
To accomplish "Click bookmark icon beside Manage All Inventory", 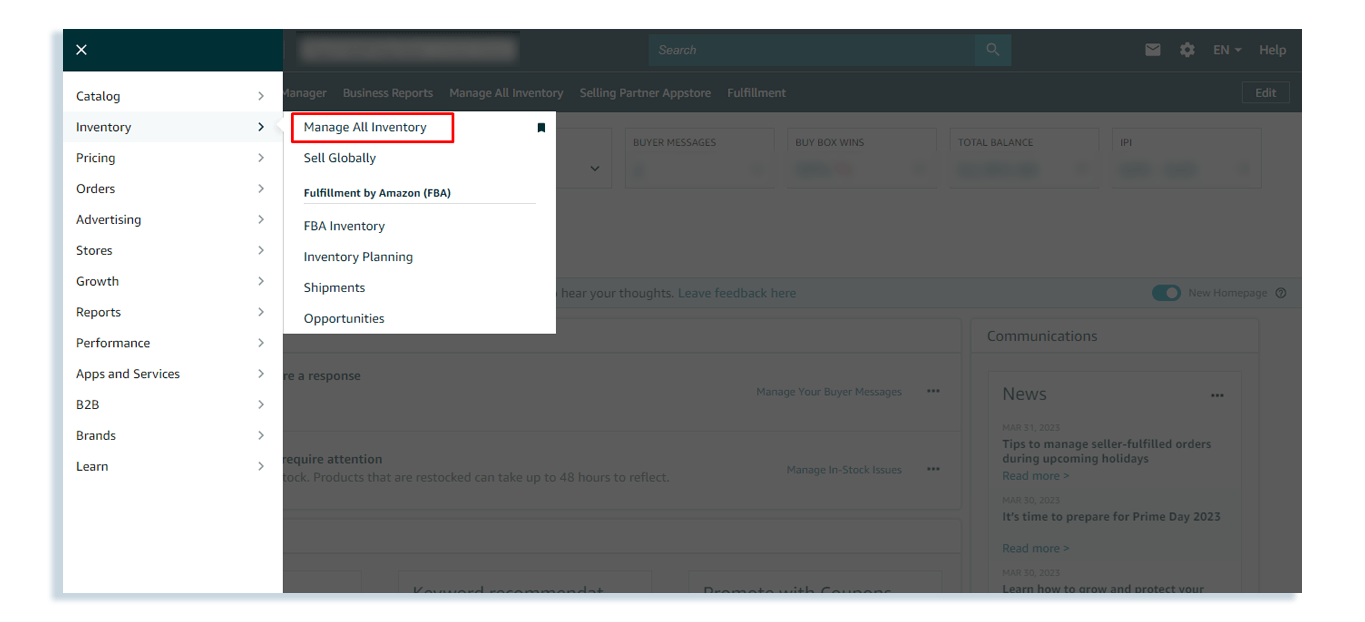I will 541,128.
